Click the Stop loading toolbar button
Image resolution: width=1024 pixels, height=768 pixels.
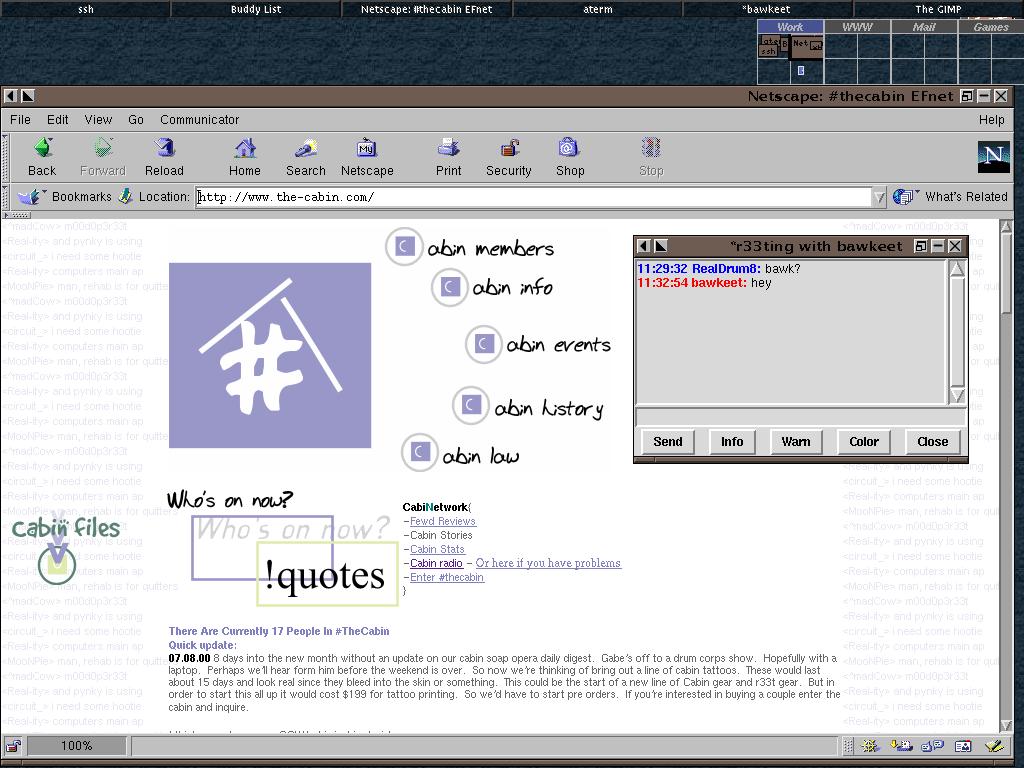click(651, 157)
